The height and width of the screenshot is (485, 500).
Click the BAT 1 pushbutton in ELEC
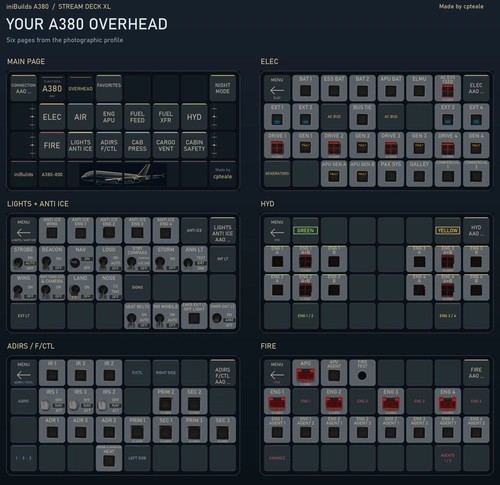pos(306,88)
